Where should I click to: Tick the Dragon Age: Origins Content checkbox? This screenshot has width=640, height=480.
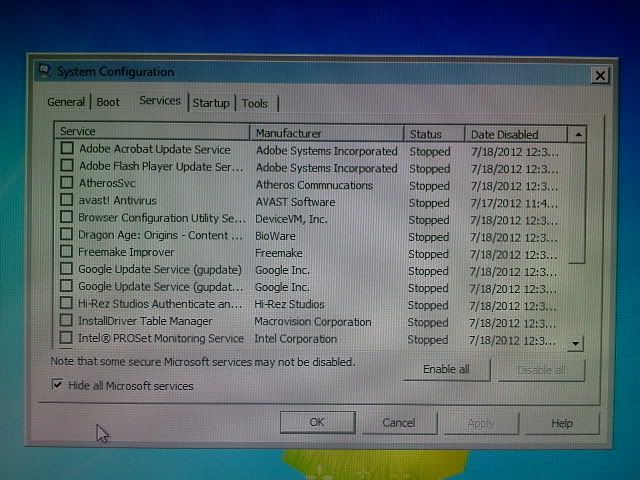[x=67, y=234]
